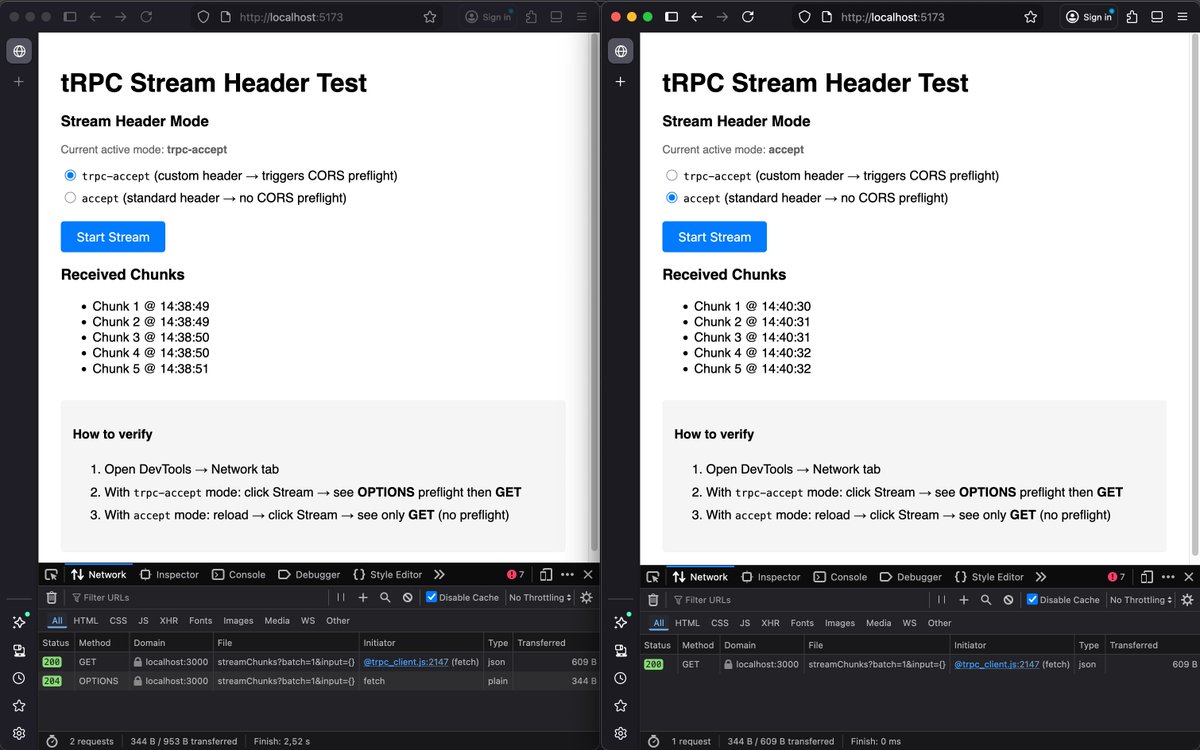This screenshot has height=750, width=1200.
Task: Select accept radio in left window
Action: click(70, 198)
